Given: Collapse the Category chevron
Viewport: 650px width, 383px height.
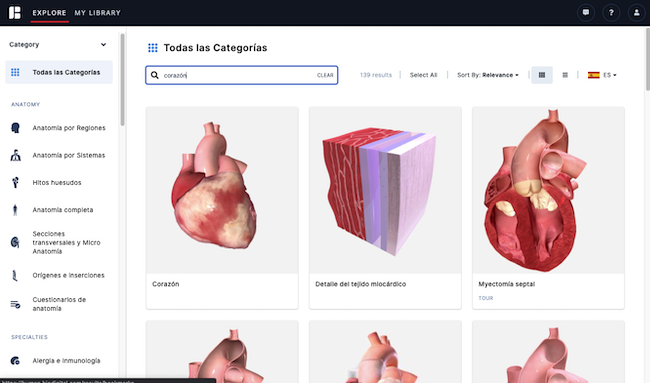Looking at the screenshot, I should tap(103, 44).
